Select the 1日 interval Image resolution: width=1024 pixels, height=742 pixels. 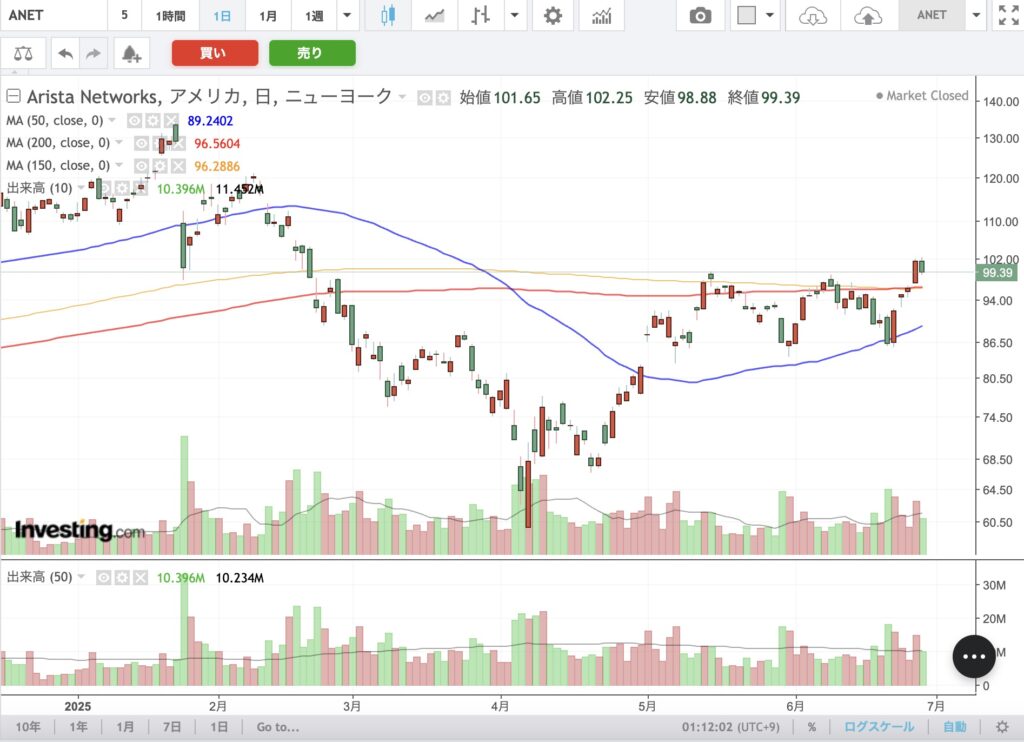[222, 16]
